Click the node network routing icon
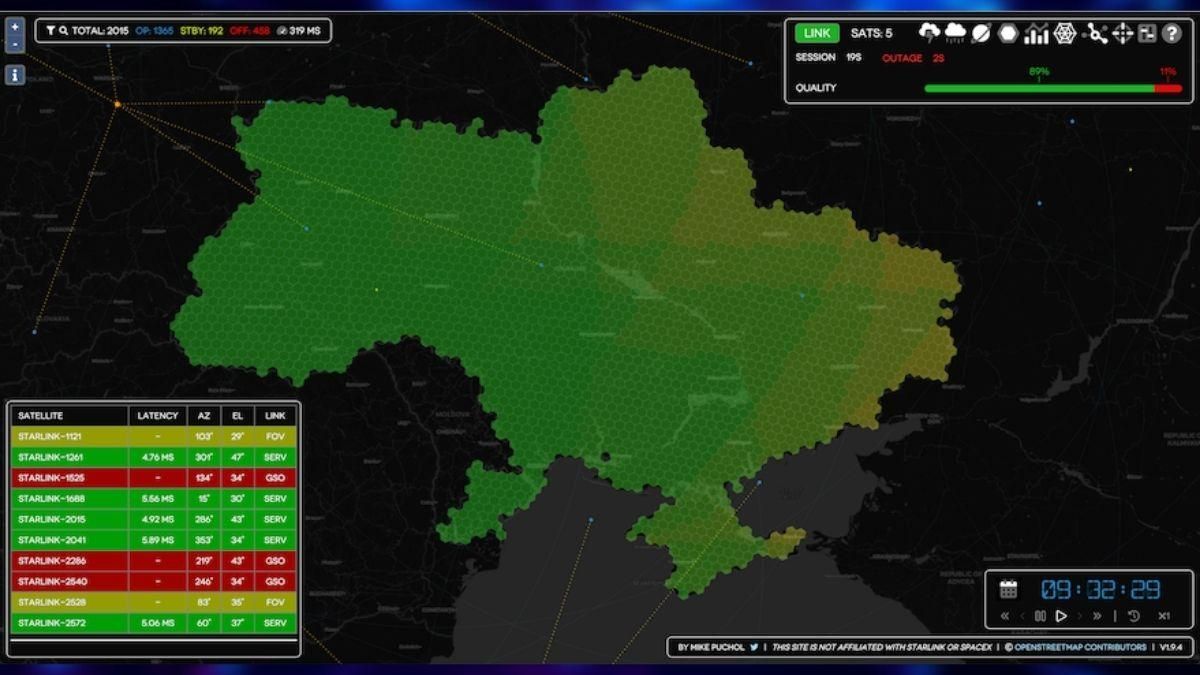This screenshot has width=1200, height=675. pyautogui.click(x=1096, y=33)
